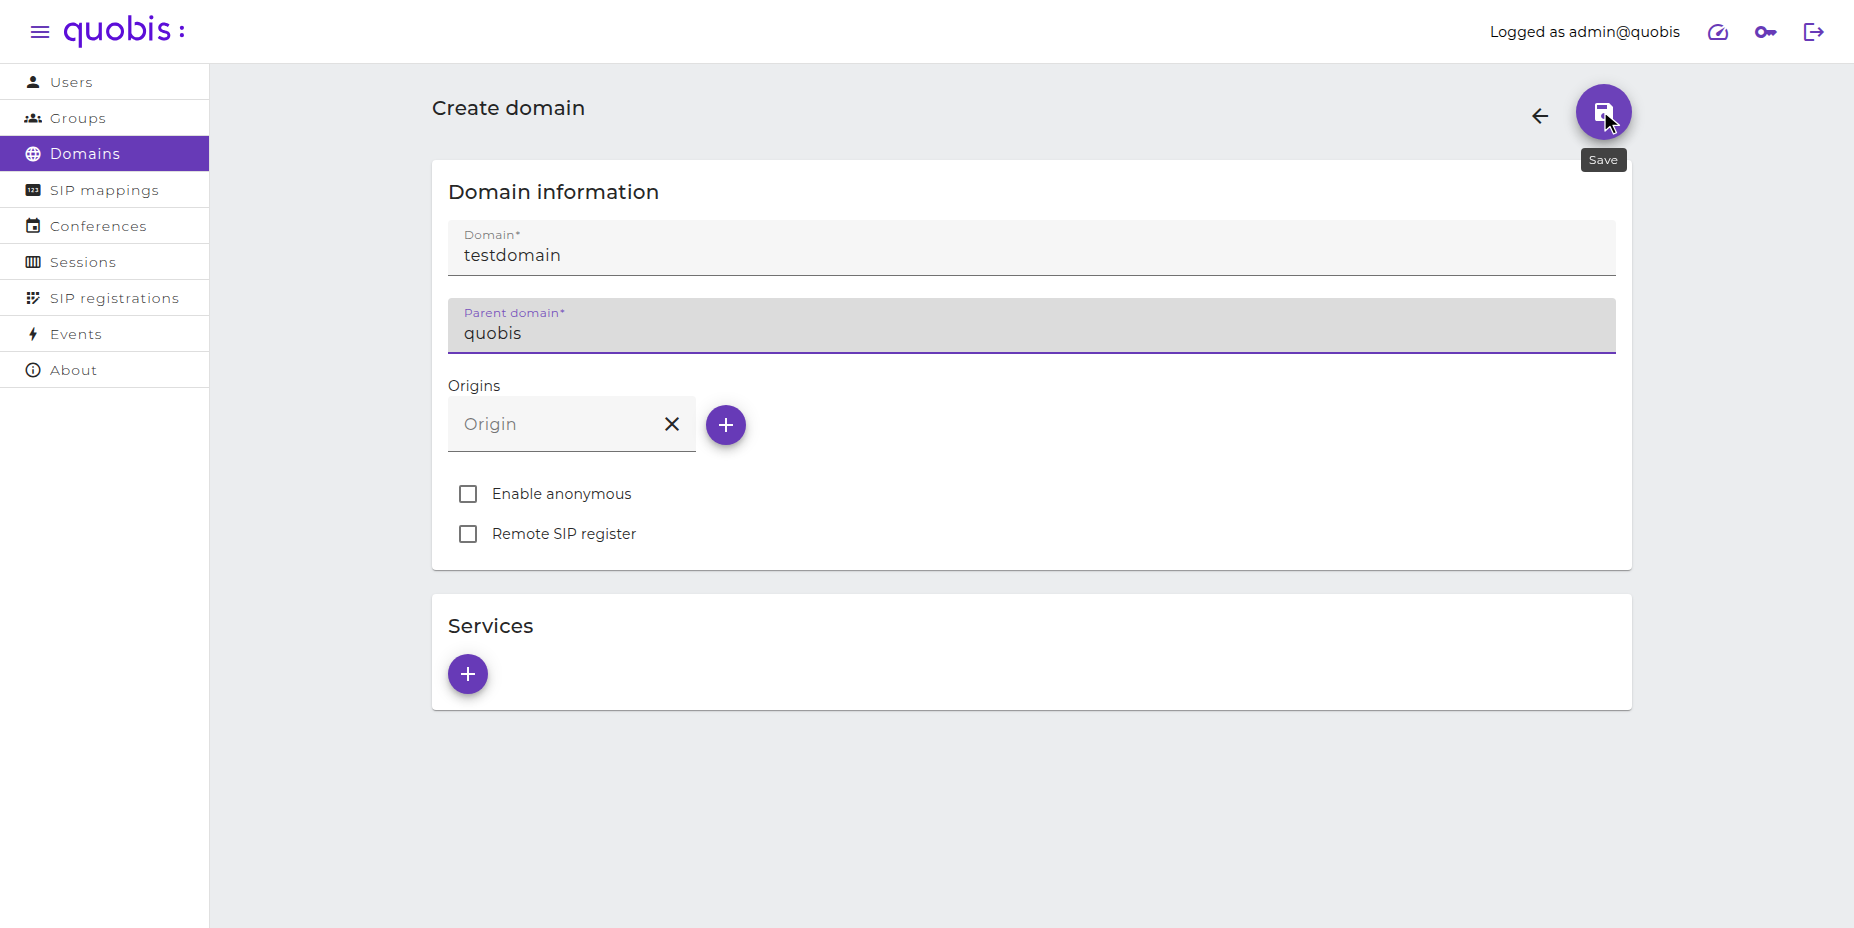Open the dashboard speedometer icon
This screenshot has width=1854, height=928.
click(x=1718, y=32)
